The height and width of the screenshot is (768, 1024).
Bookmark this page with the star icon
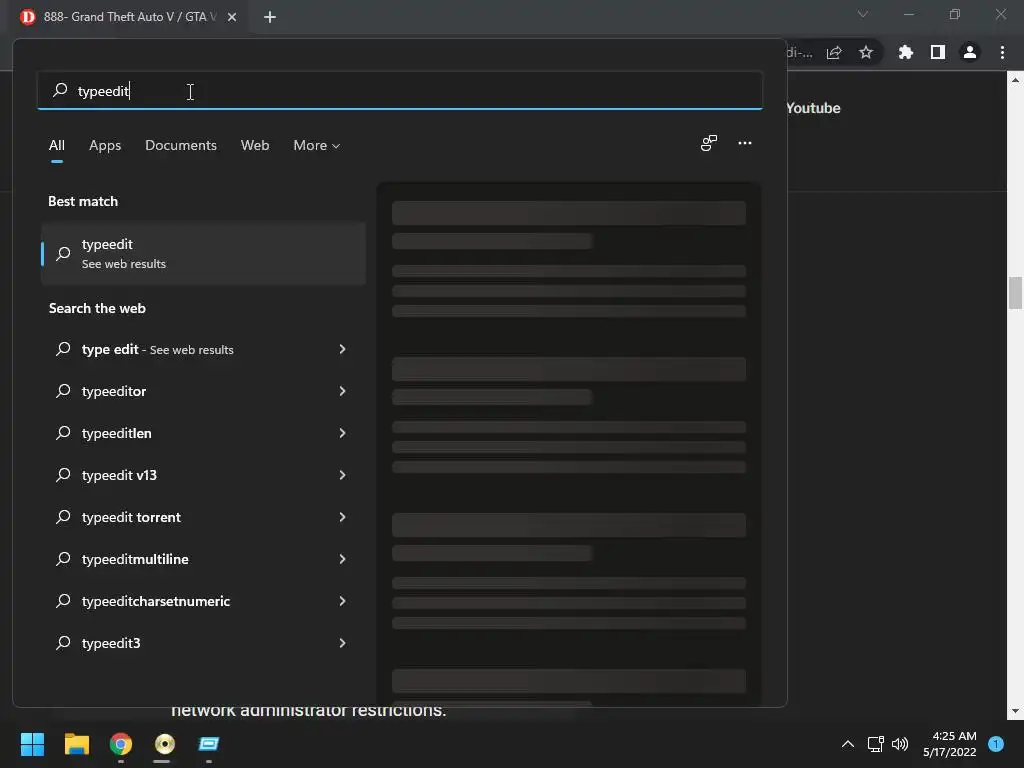[866, 52]
